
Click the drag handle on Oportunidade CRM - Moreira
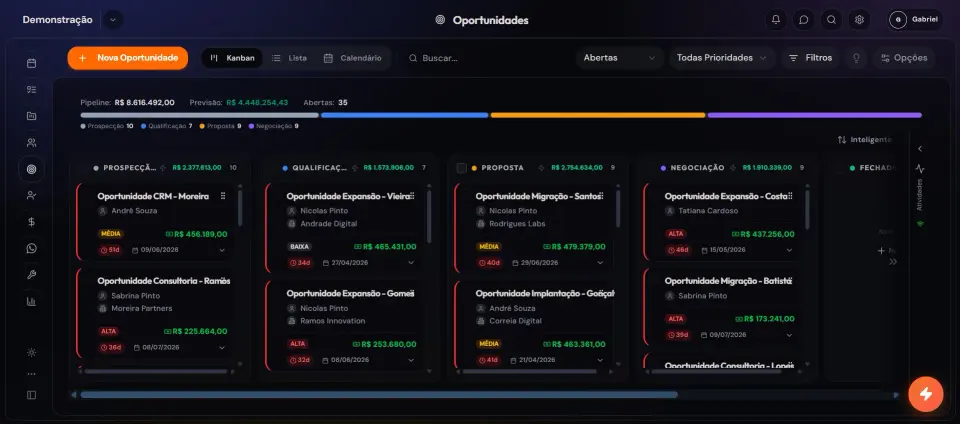[x=223, y=196]
